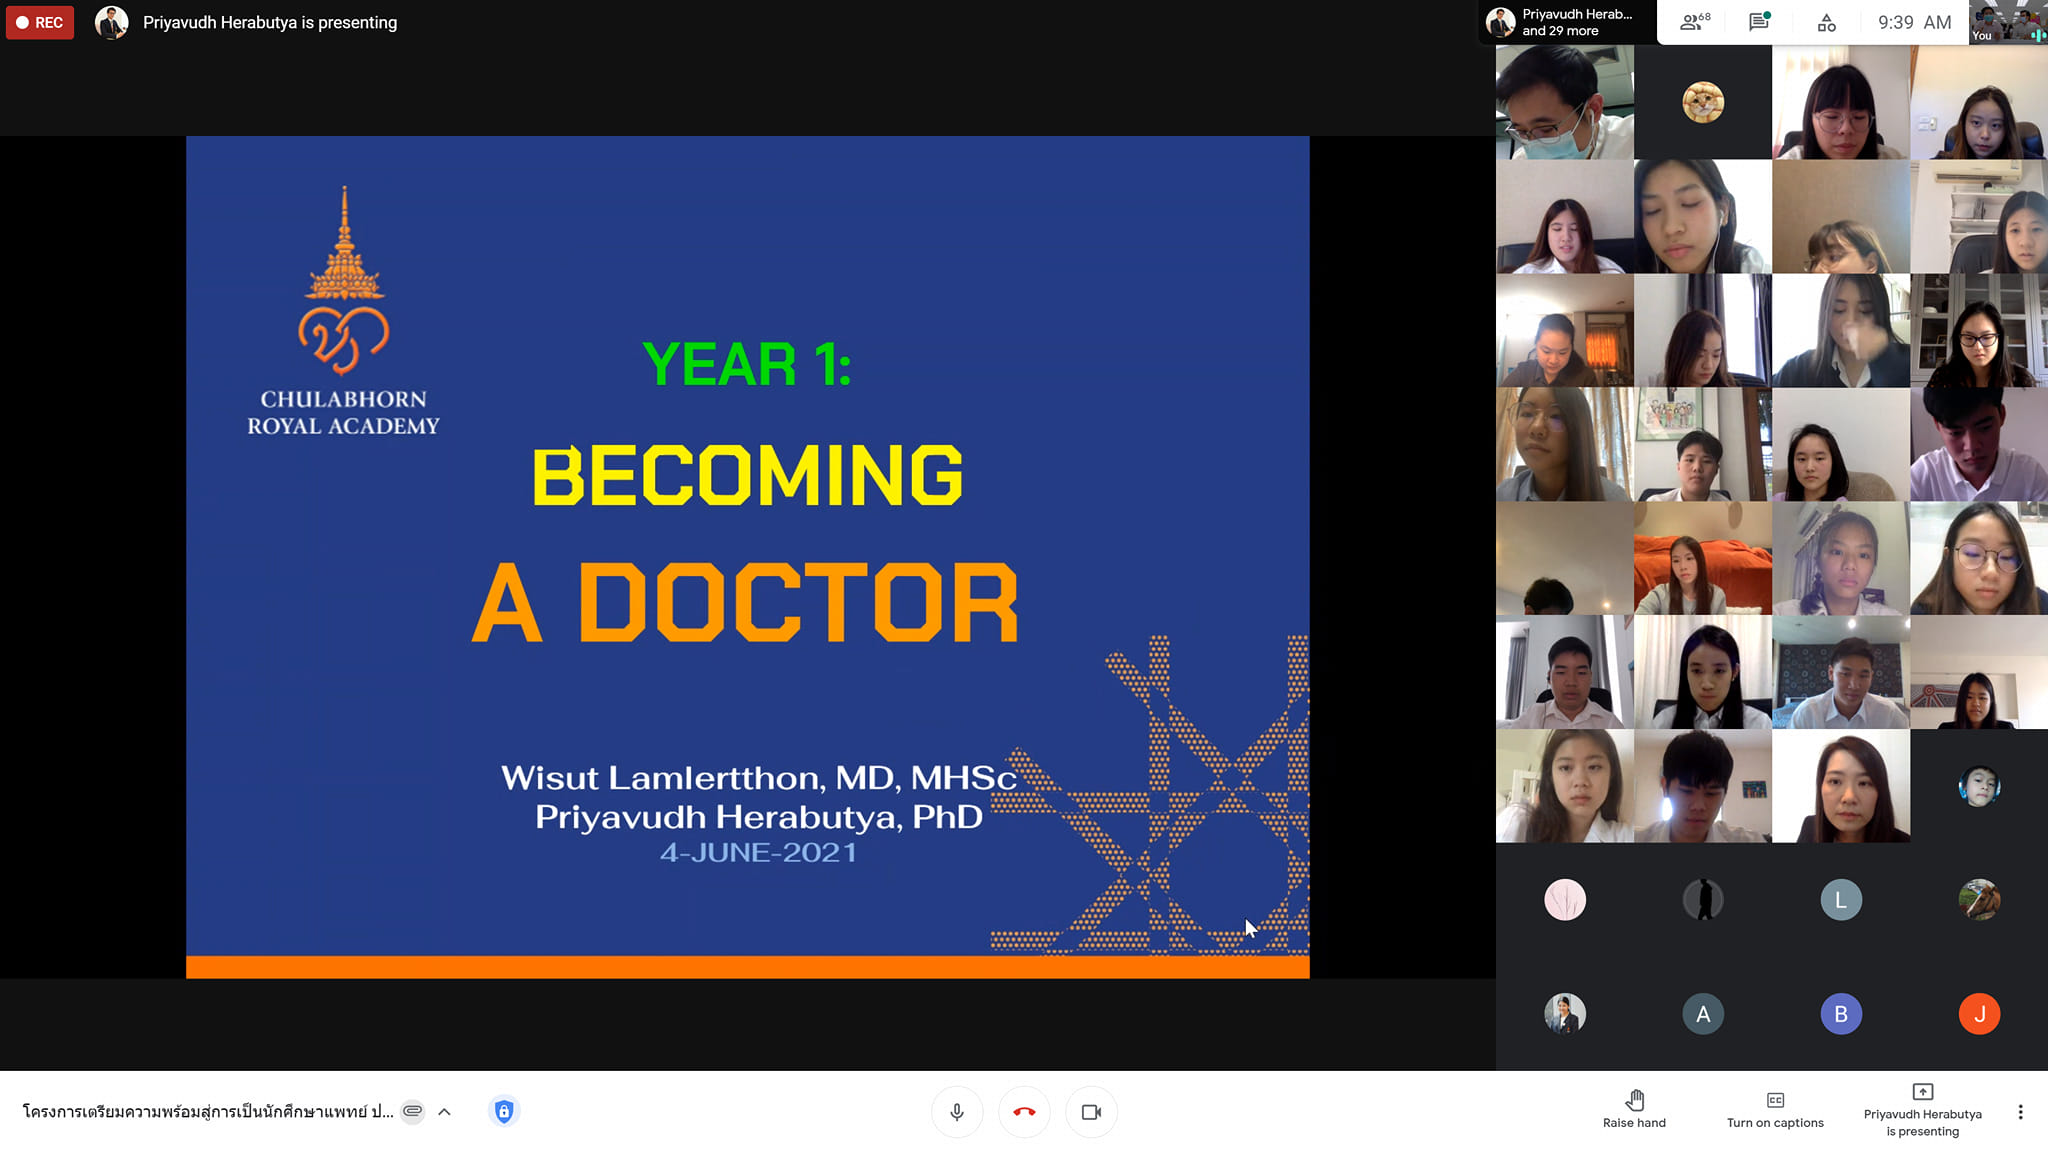Select the headphones avatar participant tile
Image resolution: width=2048 pixels, height=1152 pixels.
(1979, 786)
